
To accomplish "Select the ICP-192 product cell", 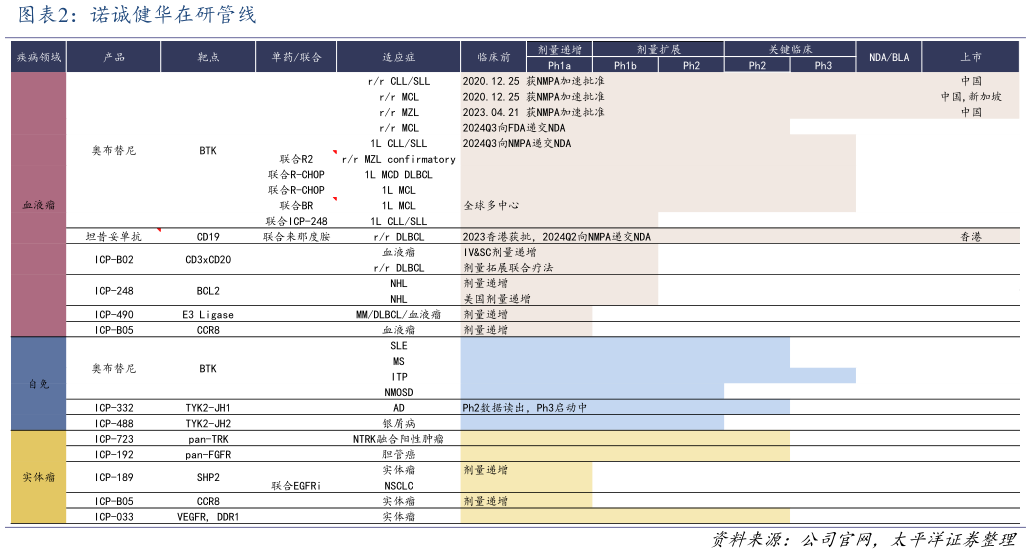I will pos(114,454).
